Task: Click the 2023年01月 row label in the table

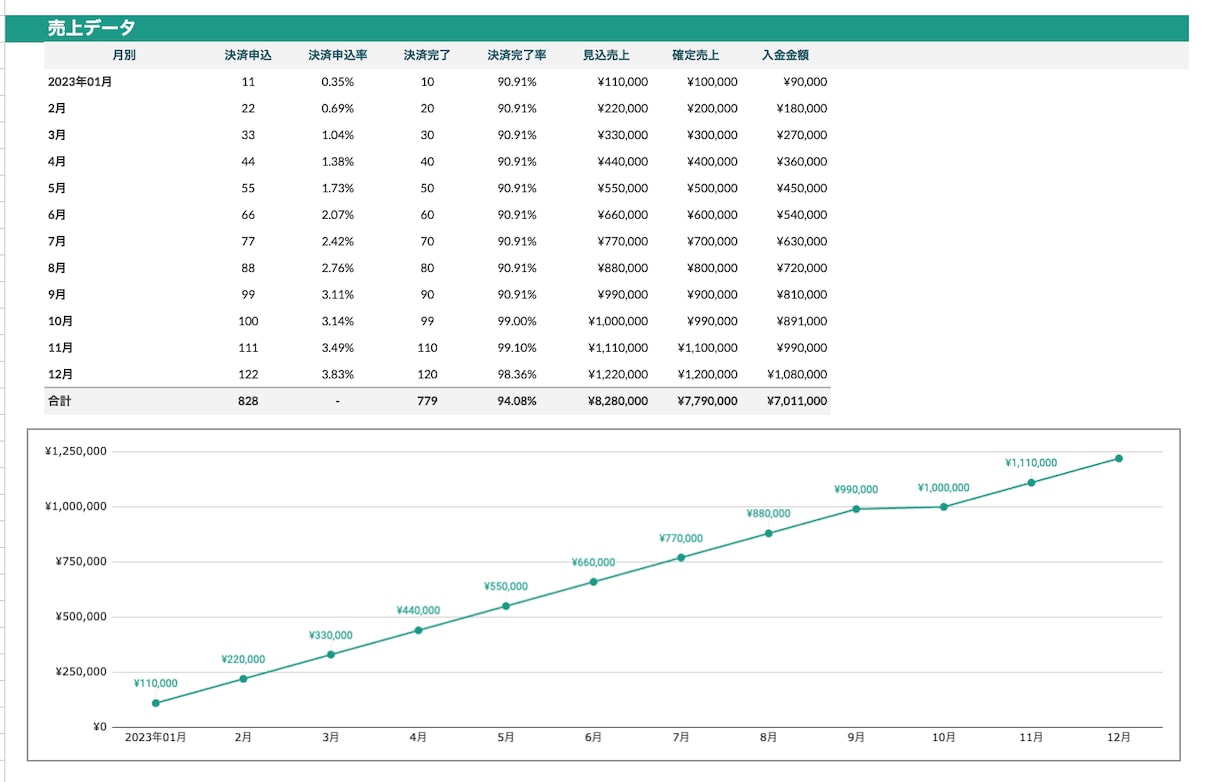Action: click(x=80, y=82)
